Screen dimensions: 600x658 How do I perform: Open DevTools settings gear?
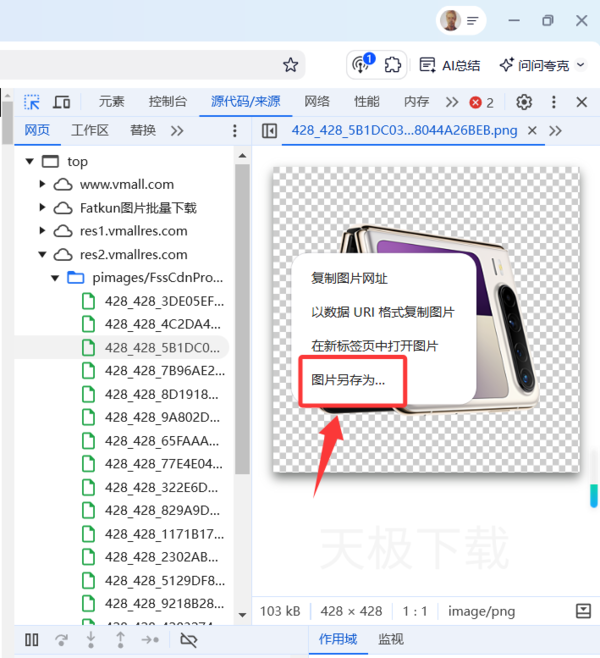524,102
